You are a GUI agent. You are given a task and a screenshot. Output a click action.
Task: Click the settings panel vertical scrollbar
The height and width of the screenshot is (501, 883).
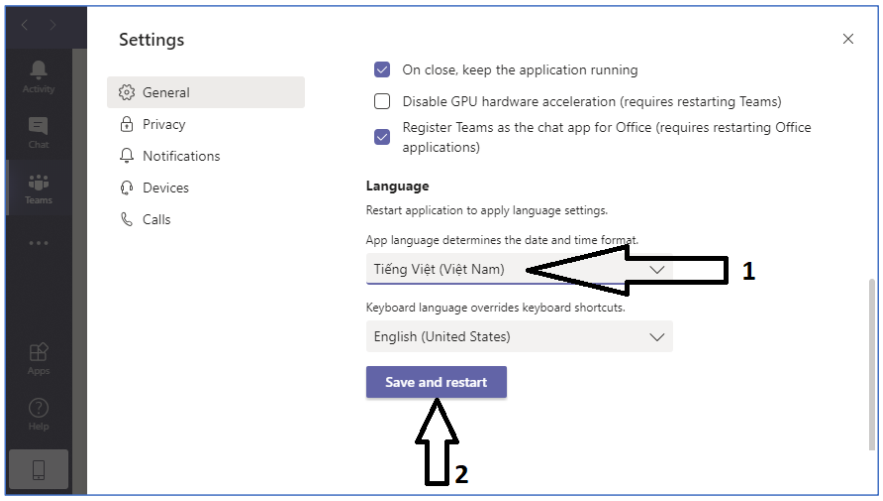pos(869,350)
